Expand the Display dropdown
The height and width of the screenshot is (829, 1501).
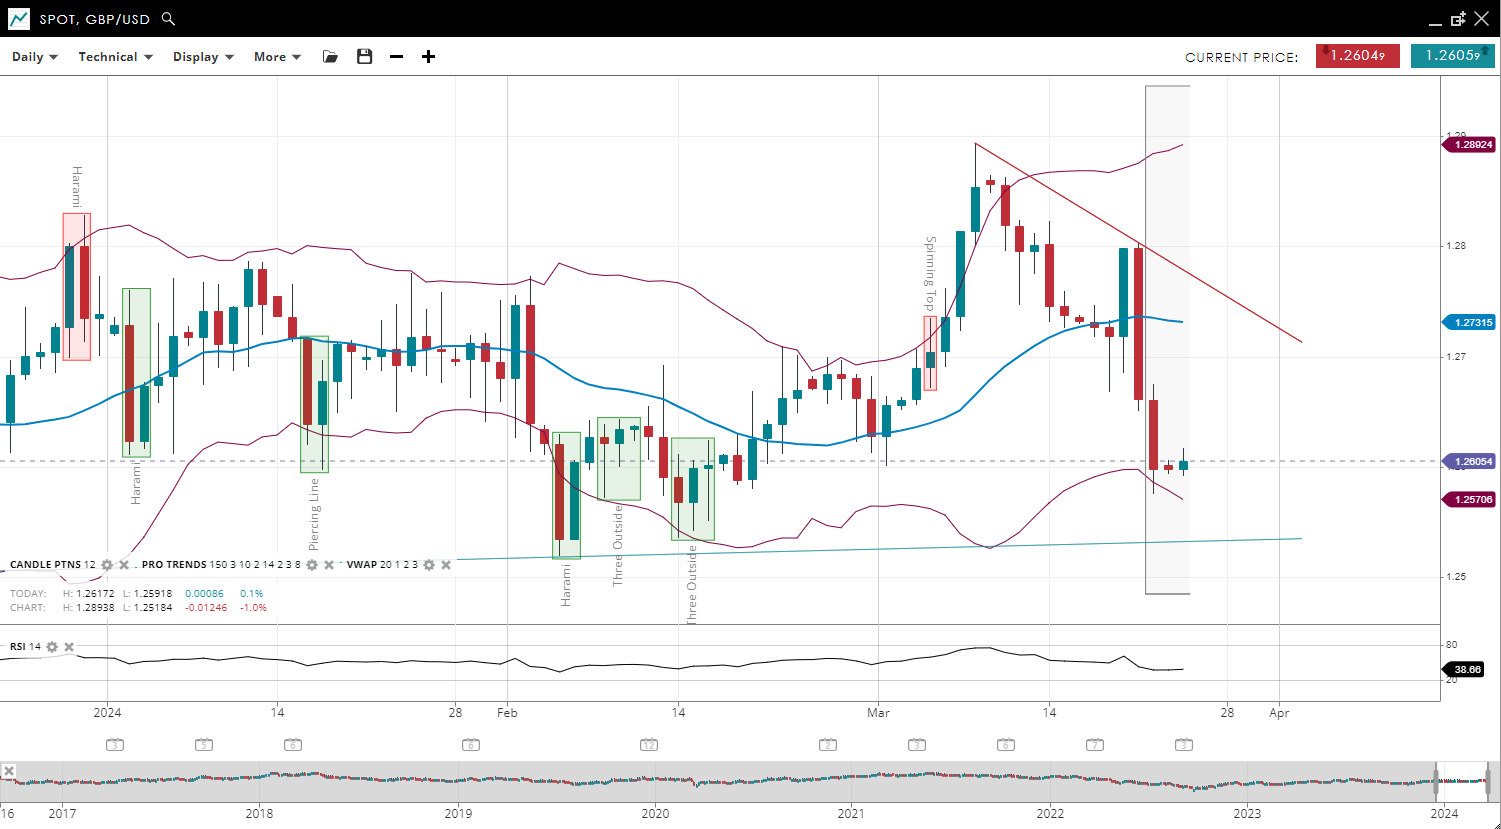tap(203, 57)
